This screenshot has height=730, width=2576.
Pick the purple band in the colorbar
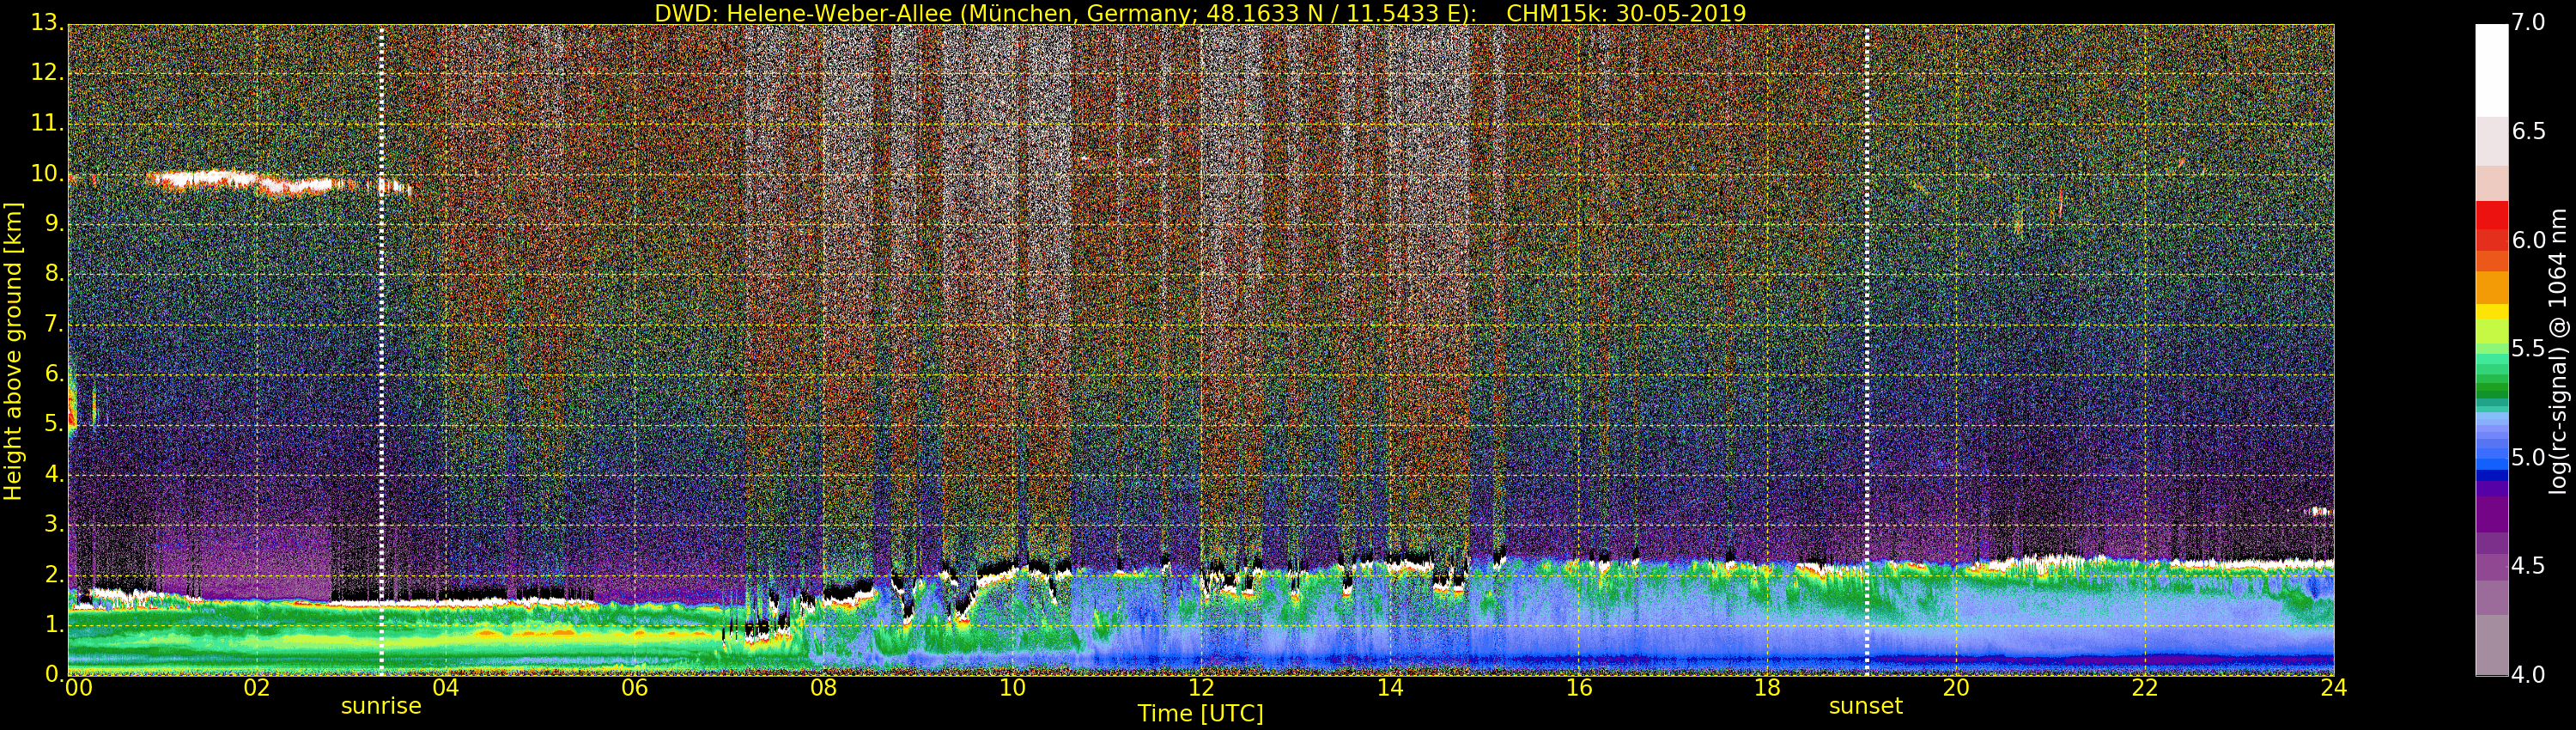[2491, 515]
